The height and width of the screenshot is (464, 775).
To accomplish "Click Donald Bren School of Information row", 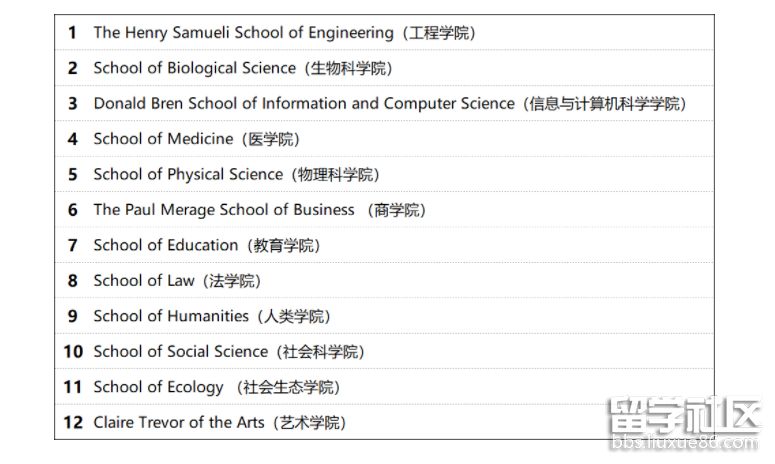I will click(384, 104).
